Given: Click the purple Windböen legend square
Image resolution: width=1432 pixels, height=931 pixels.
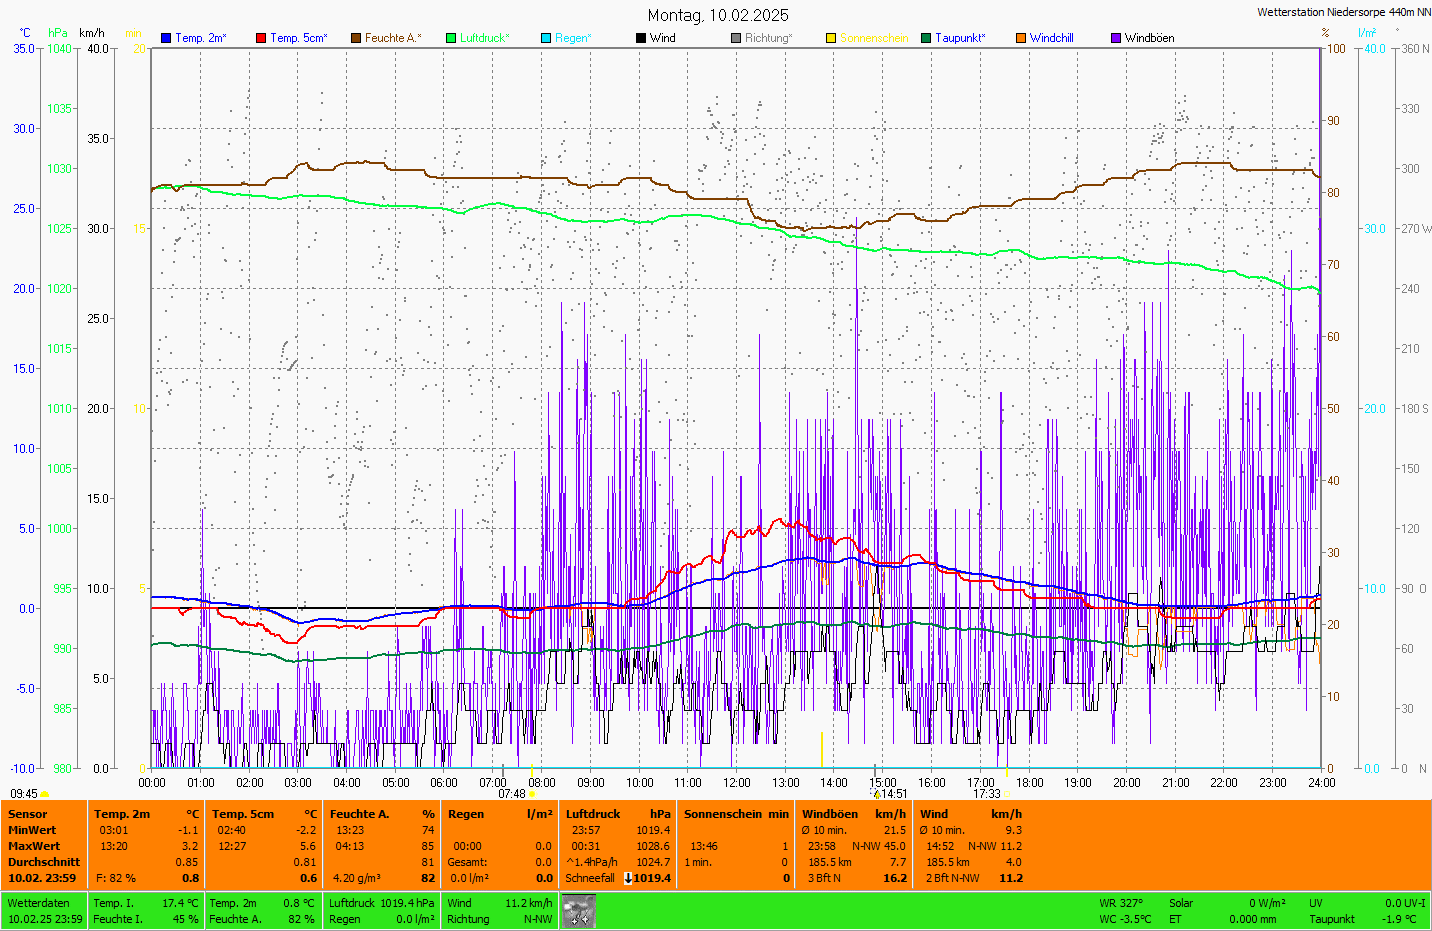Looking at the screenshot, I should click(1116, 38).
